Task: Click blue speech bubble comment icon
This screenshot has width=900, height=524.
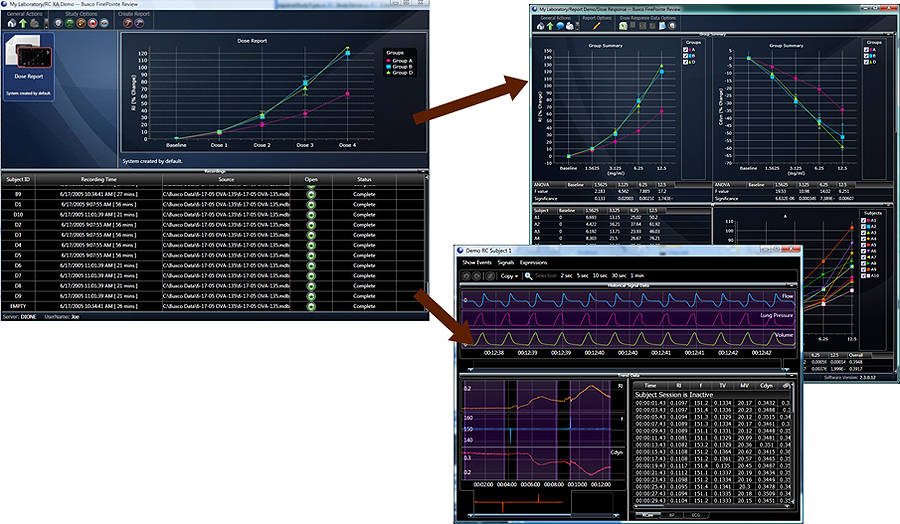Action: [560, 26]
